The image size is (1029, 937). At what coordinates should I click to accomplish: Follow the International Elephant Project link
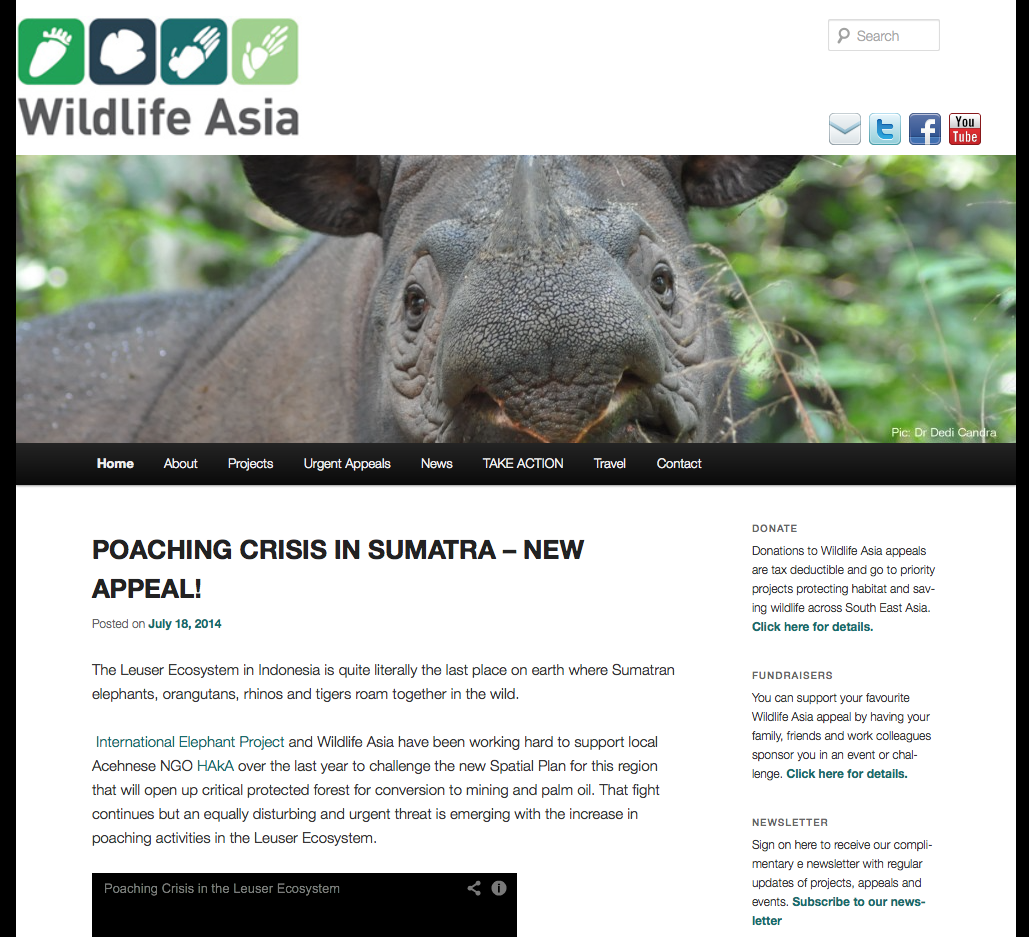pyautogui.click(x=190, y=741)
